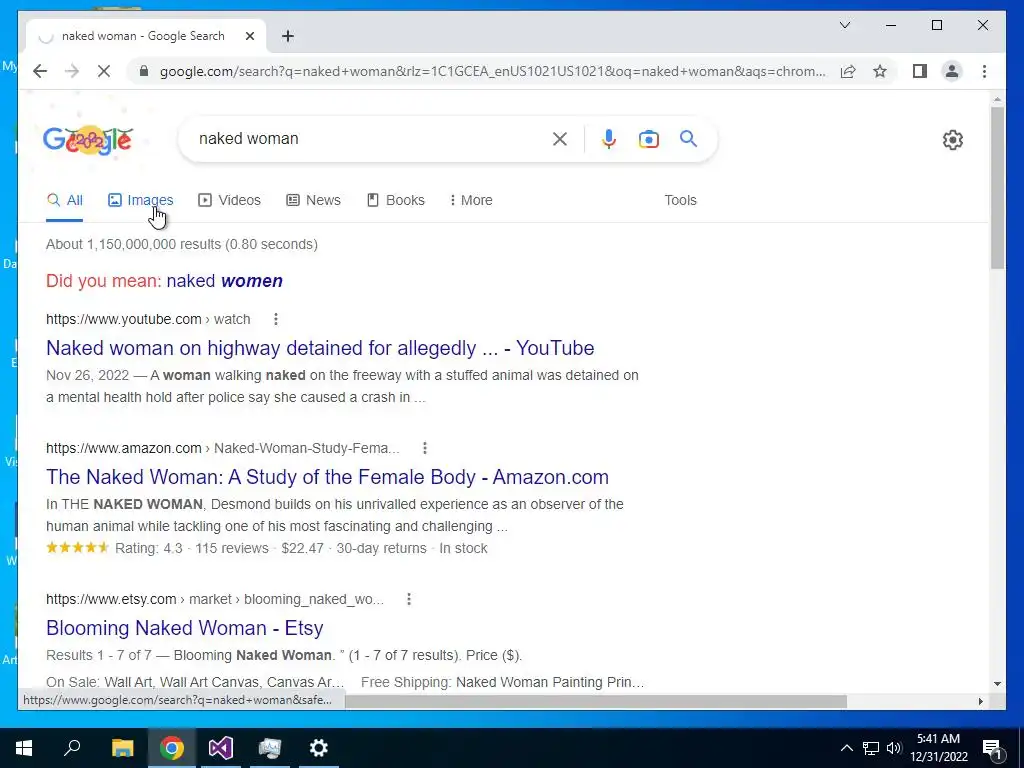Screen dimensions: 1024x768
Task: Click the youtube.com › watch URL text
Action: point(148,319)
